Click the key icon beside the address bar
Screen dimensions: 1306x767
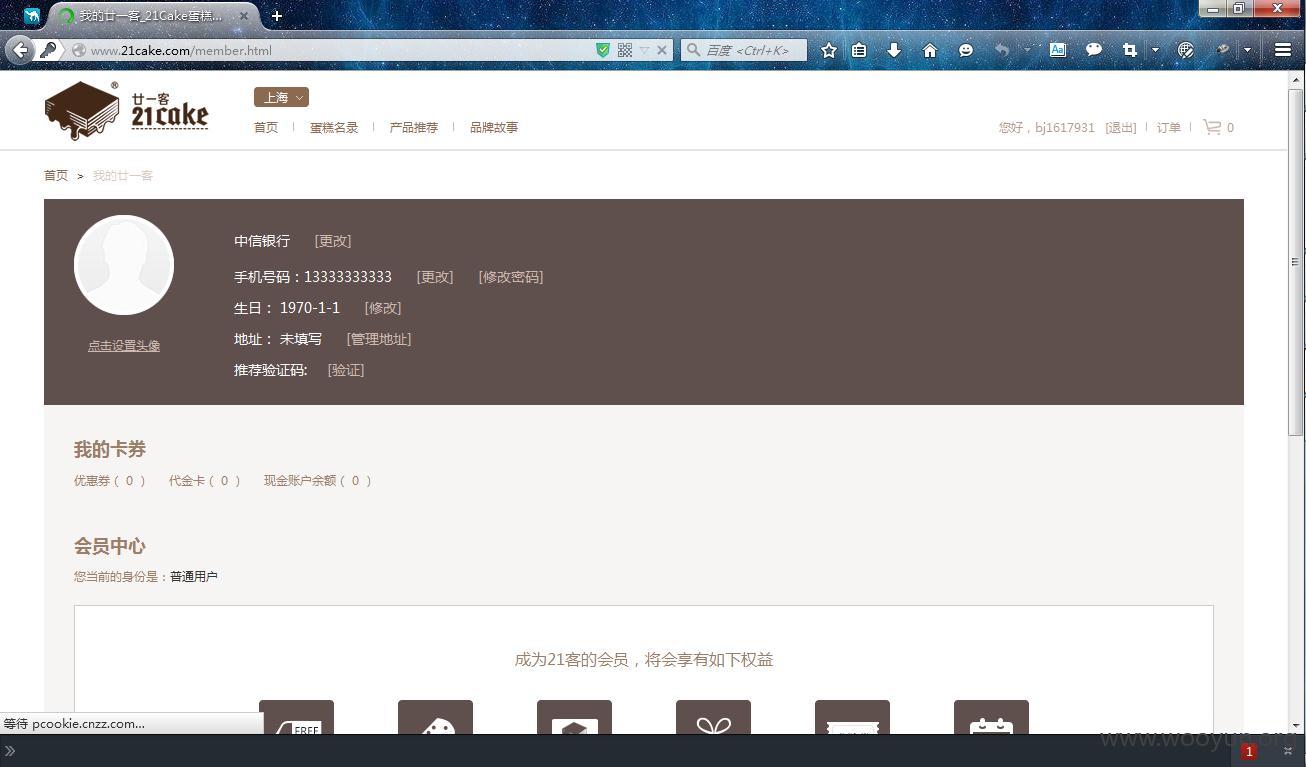pos(48,50)
